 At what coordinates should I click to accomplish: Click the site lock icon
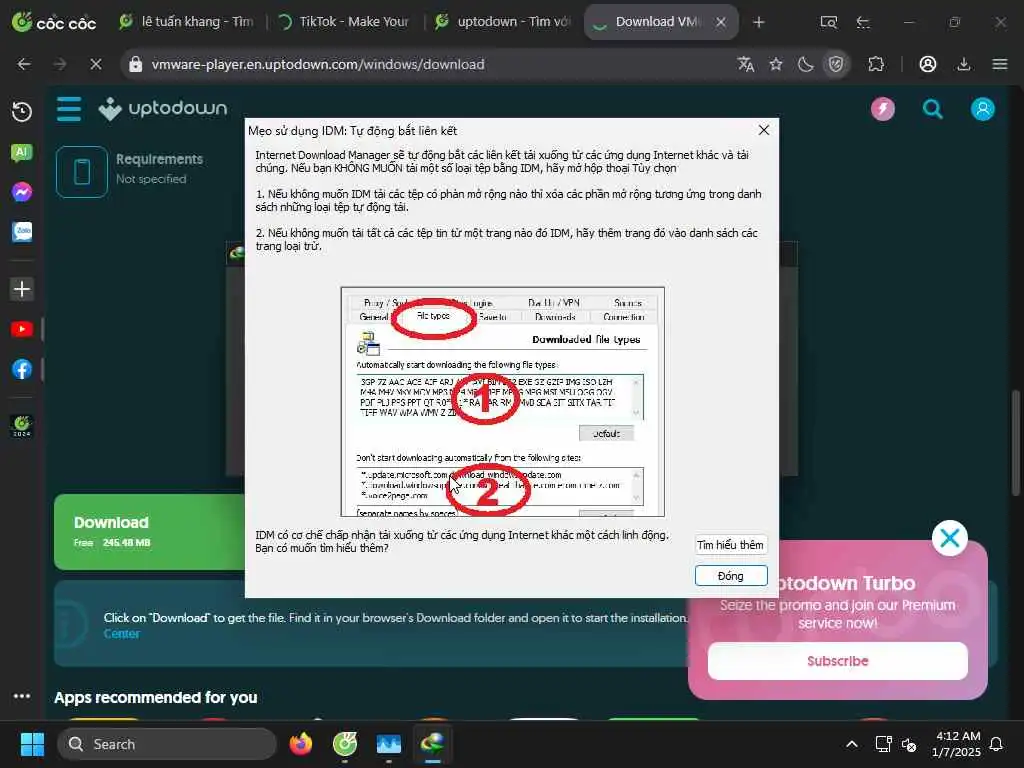click(x=135, y=64)
